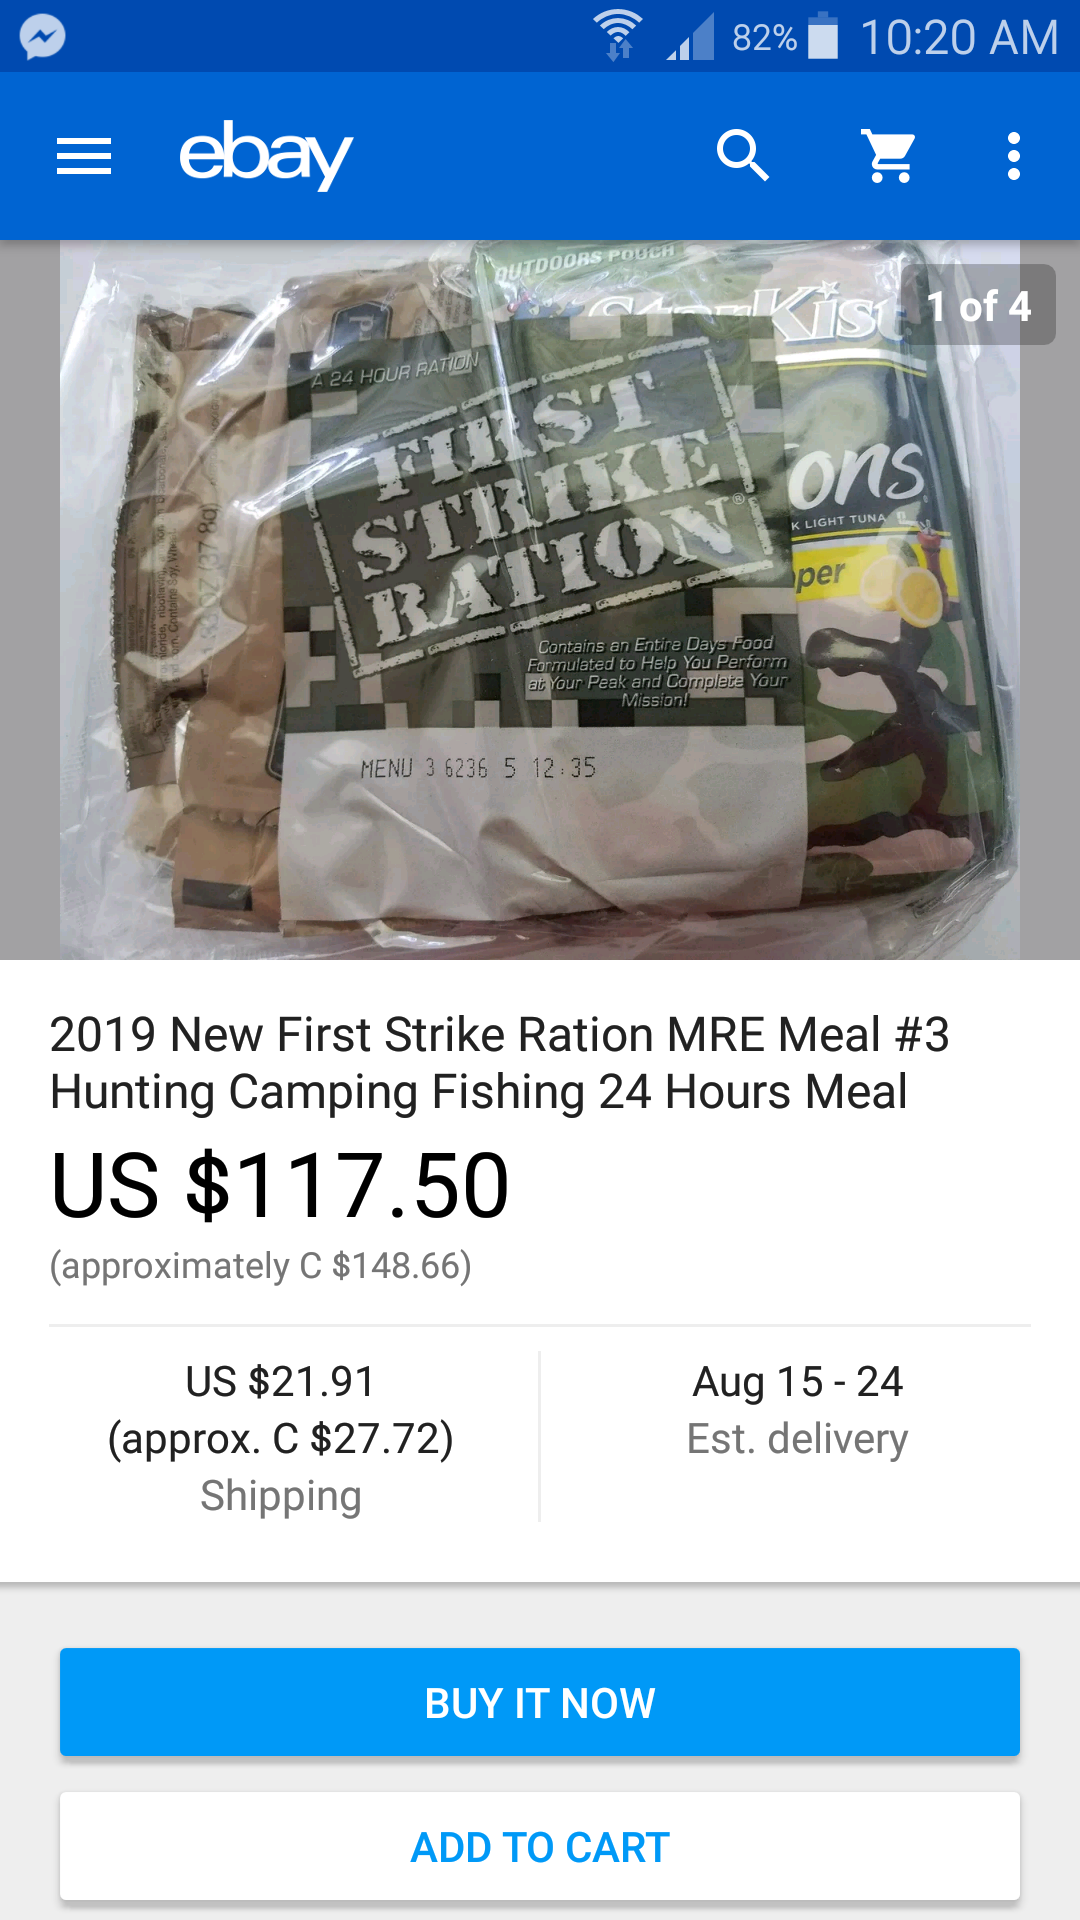Open the three-dot overflow menu
The image size is (1080, 1920).
click(1013, 157)
